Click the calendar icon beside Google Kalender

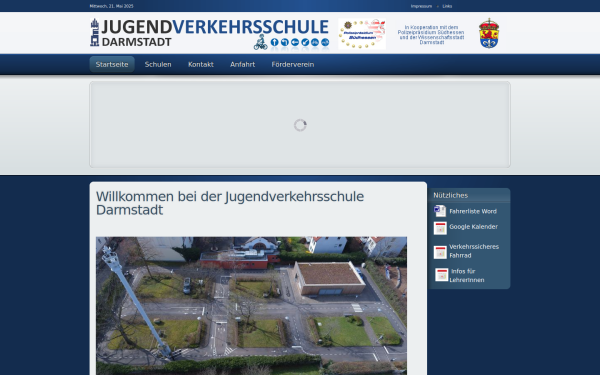pos(440,228)
